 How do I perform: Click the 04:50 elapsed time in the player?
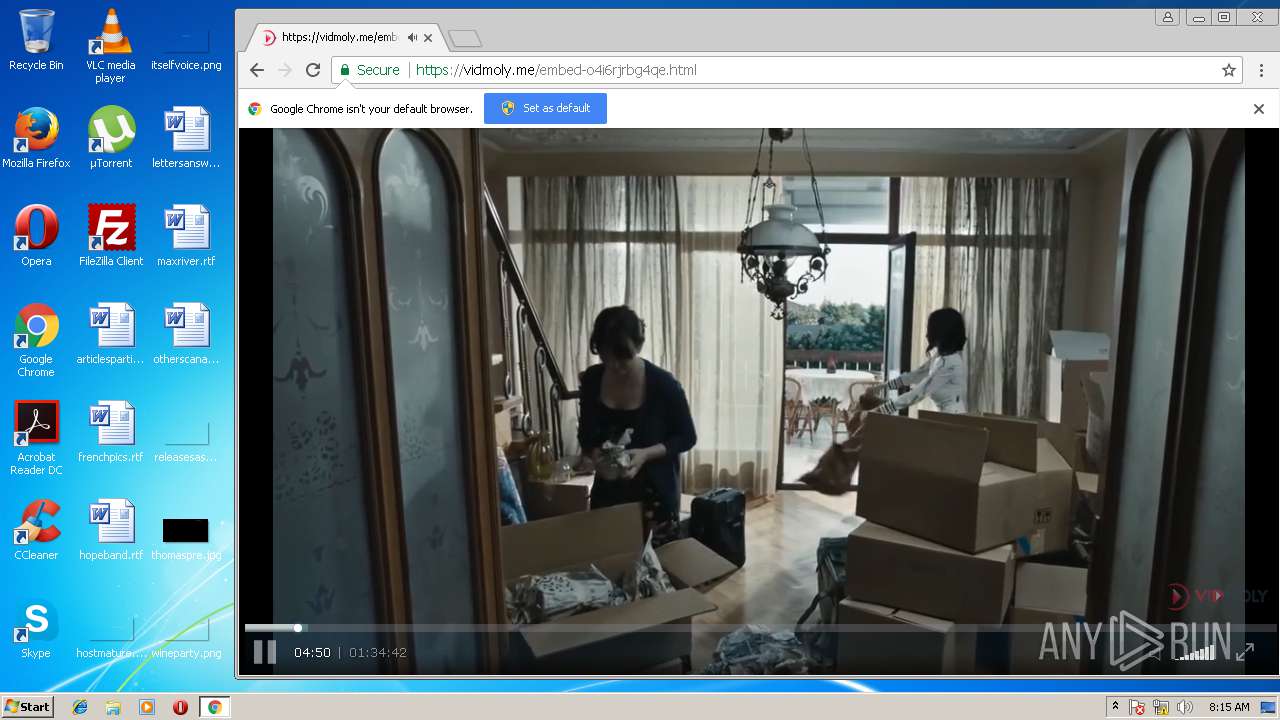click(312, 652)
